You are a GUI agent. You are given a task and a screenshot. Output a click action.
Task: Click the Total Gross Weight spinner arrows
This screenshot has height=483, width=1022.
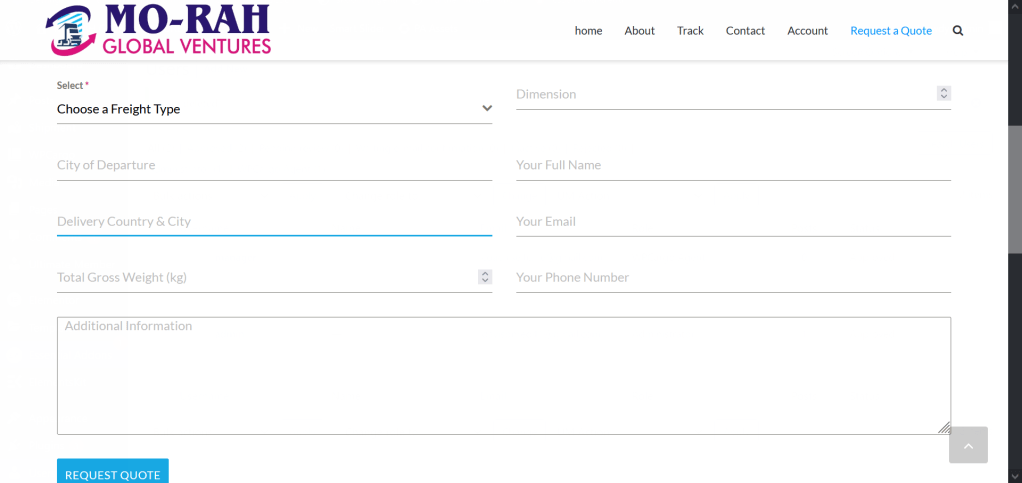(485, 277)
